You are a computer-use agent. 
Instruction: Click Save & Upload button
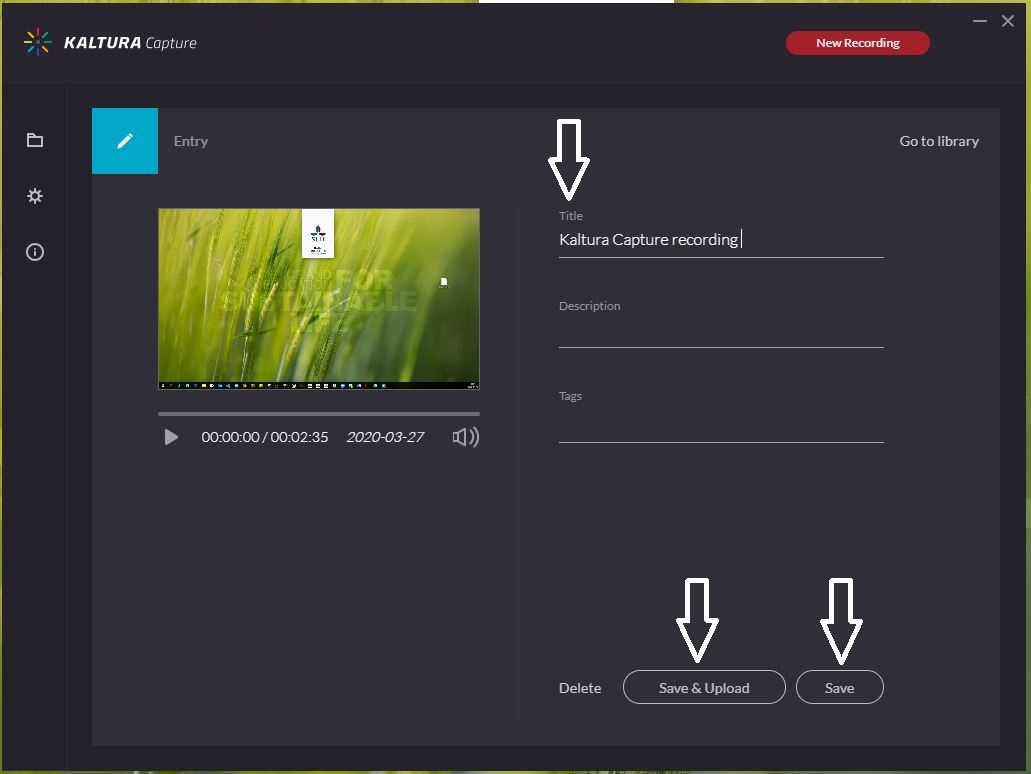coord(704,687)
